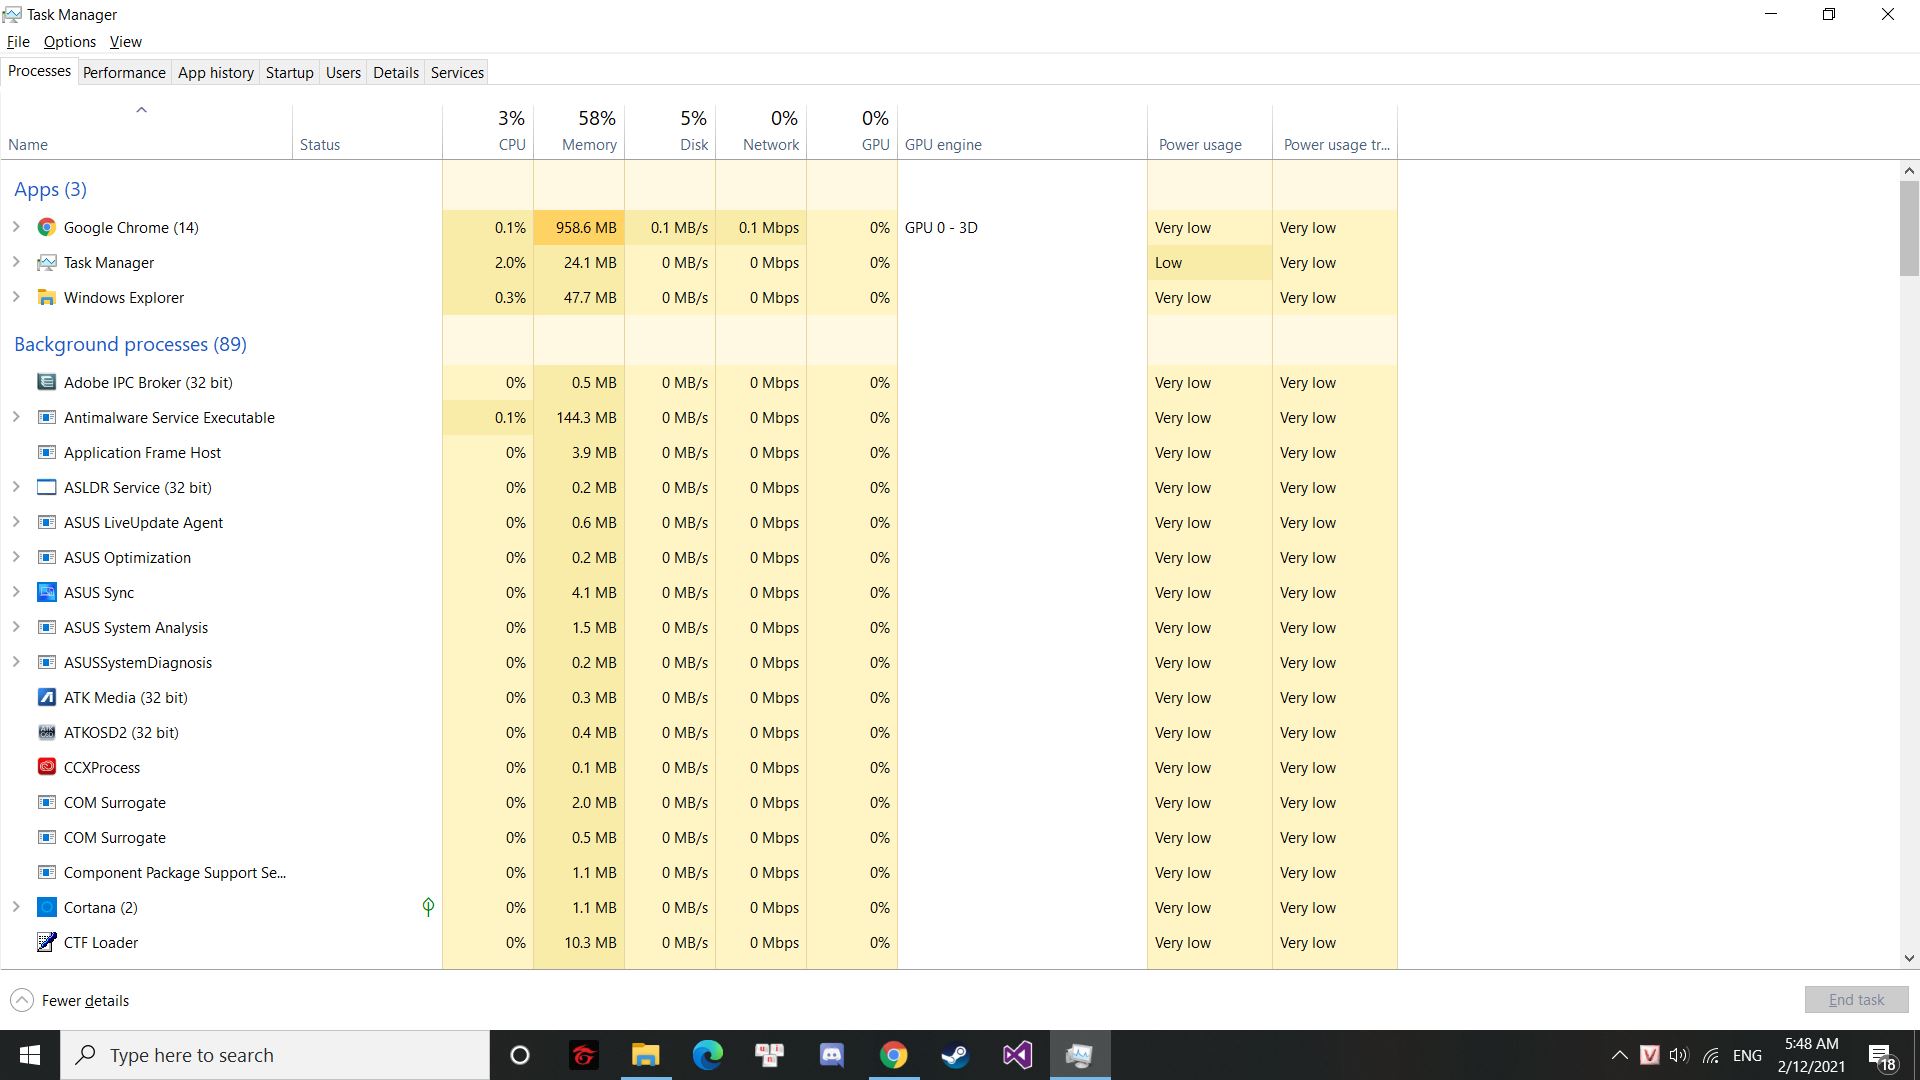Switch to the Startup tab
The width and height of the screenshot is (1920, 1080).
pyautogui.click(x=290, y=73)
